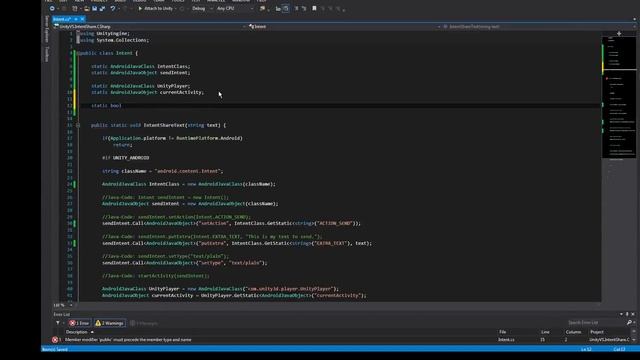640x360 pixels.
Task: Click the Error List filter icon
Action: [x=58, y=323]
